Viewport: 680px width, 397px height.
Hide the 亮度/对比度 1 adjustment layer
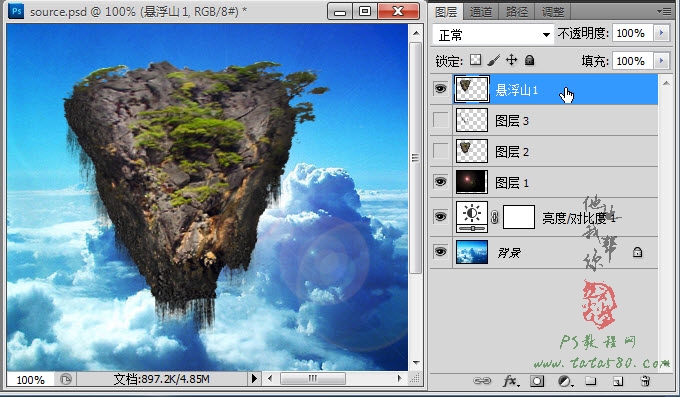(x=440, y=216)
